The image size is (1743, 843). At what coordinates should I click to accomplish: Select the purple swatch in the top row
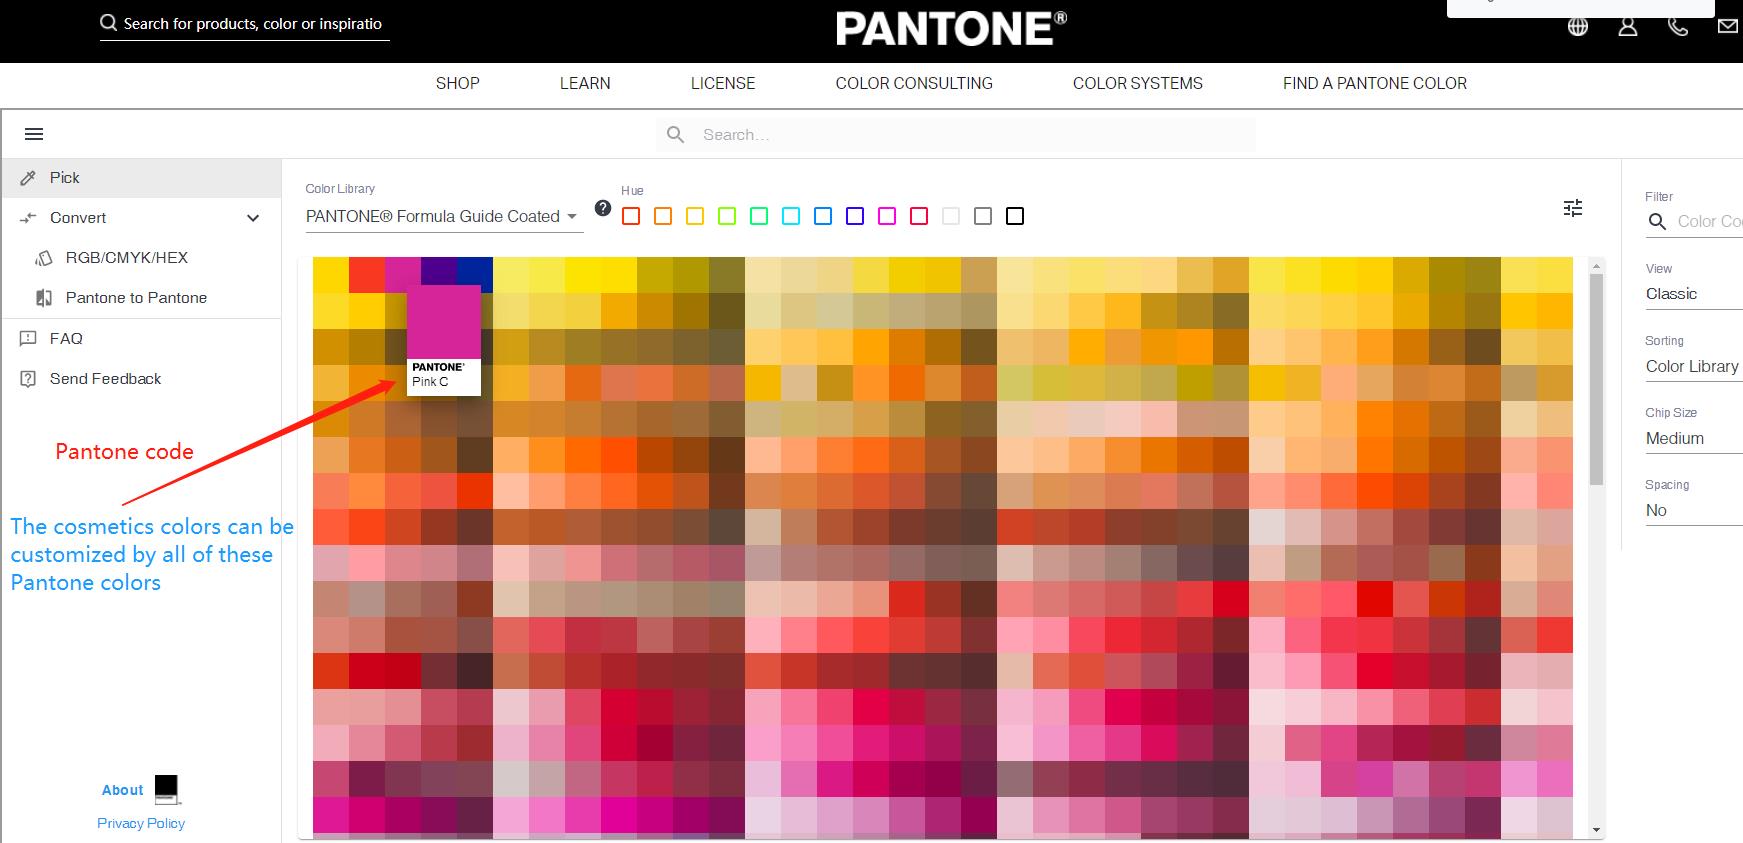coord(439,271)
